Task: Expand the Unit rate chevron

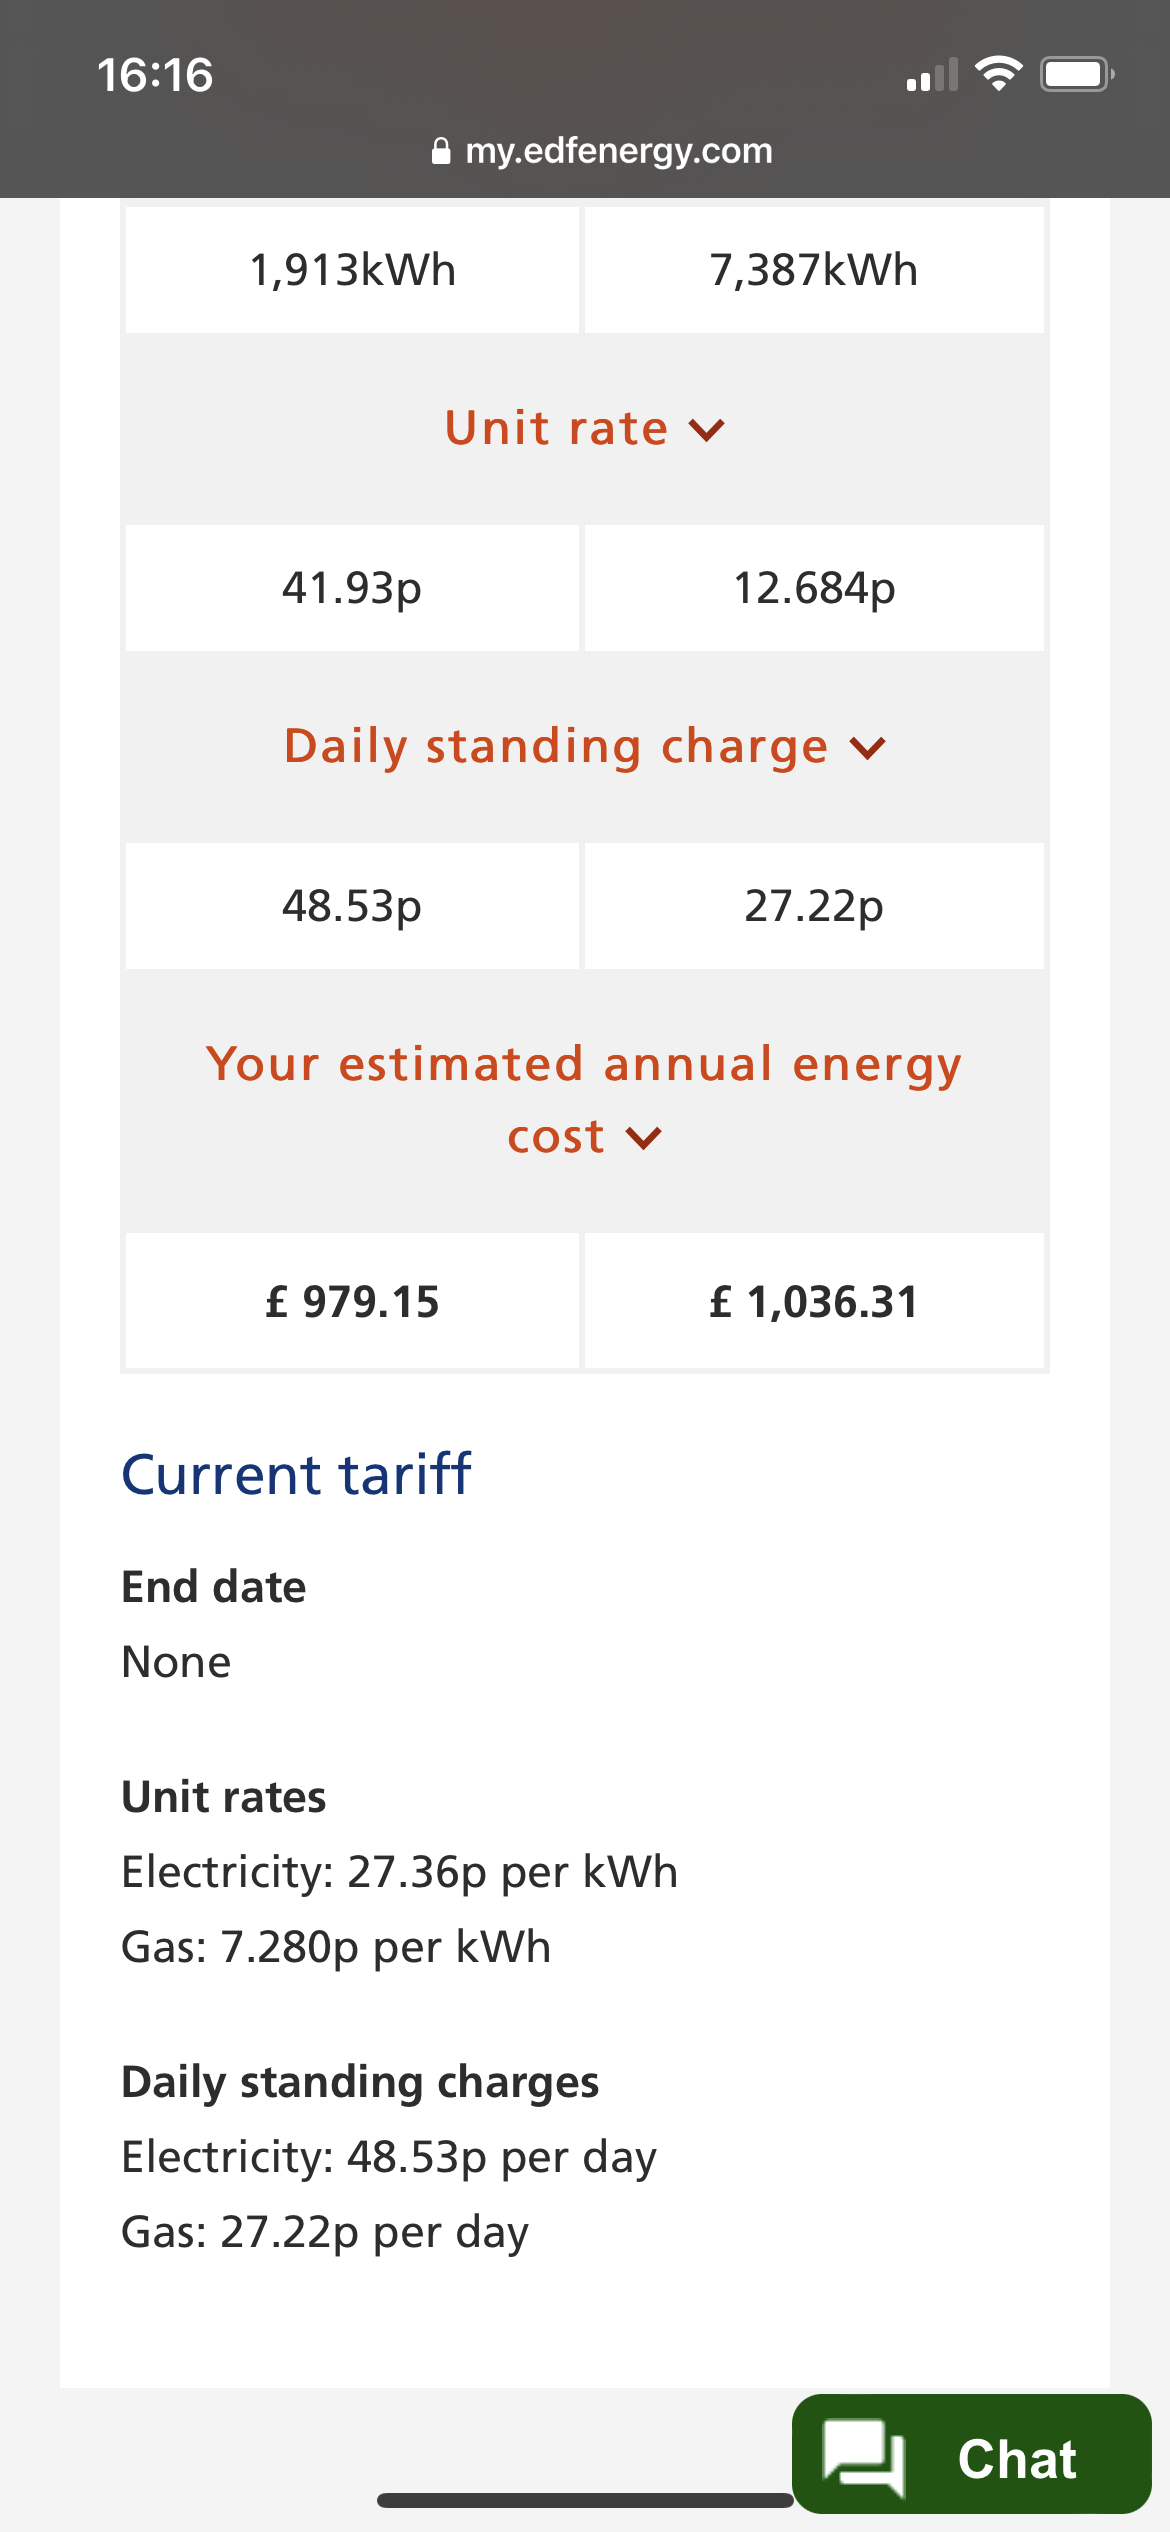Action: pyautogui.click(x=706, y=430)
